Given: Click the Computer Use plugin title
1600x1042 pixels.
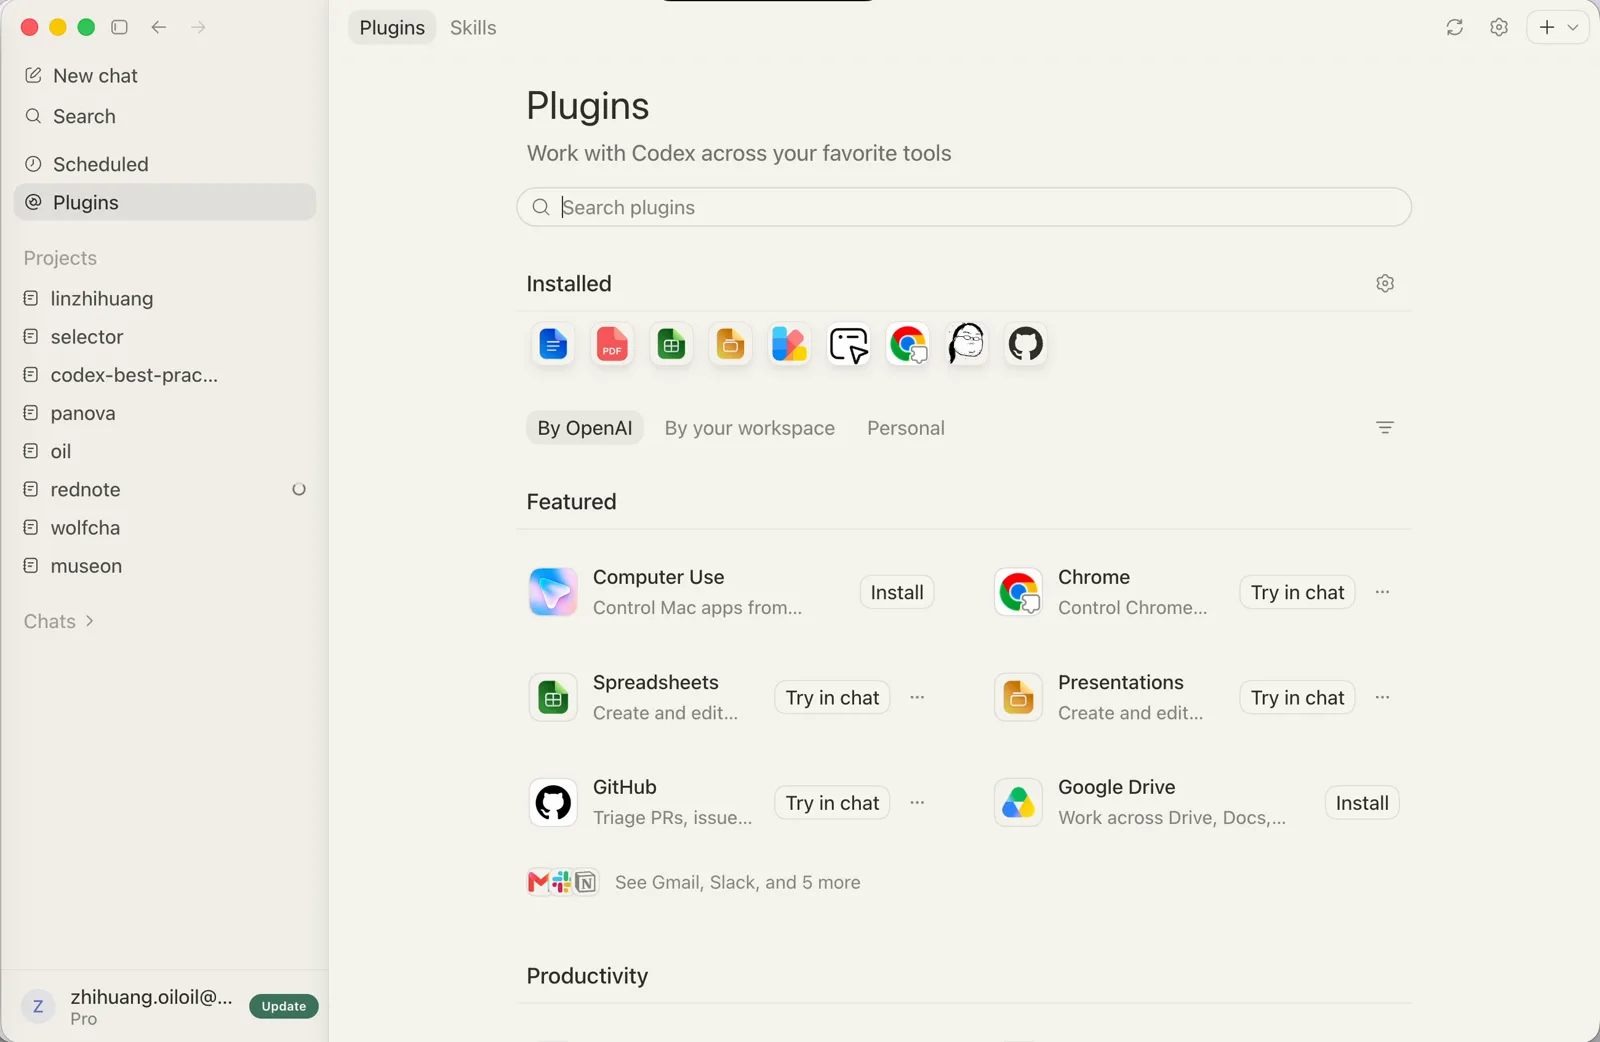Looking at the screenshot, I should coord(659,577).
